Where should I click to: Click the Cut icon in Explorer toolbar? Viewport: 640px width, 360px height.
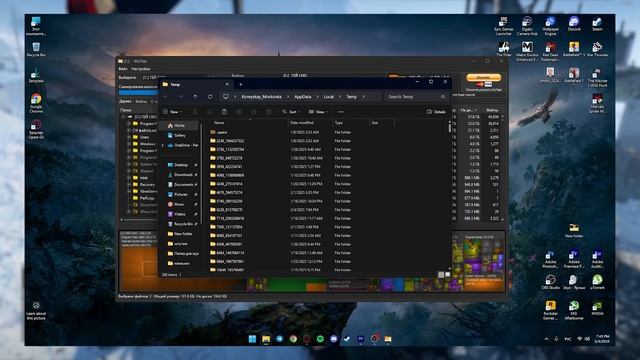(x=195, y=112)
